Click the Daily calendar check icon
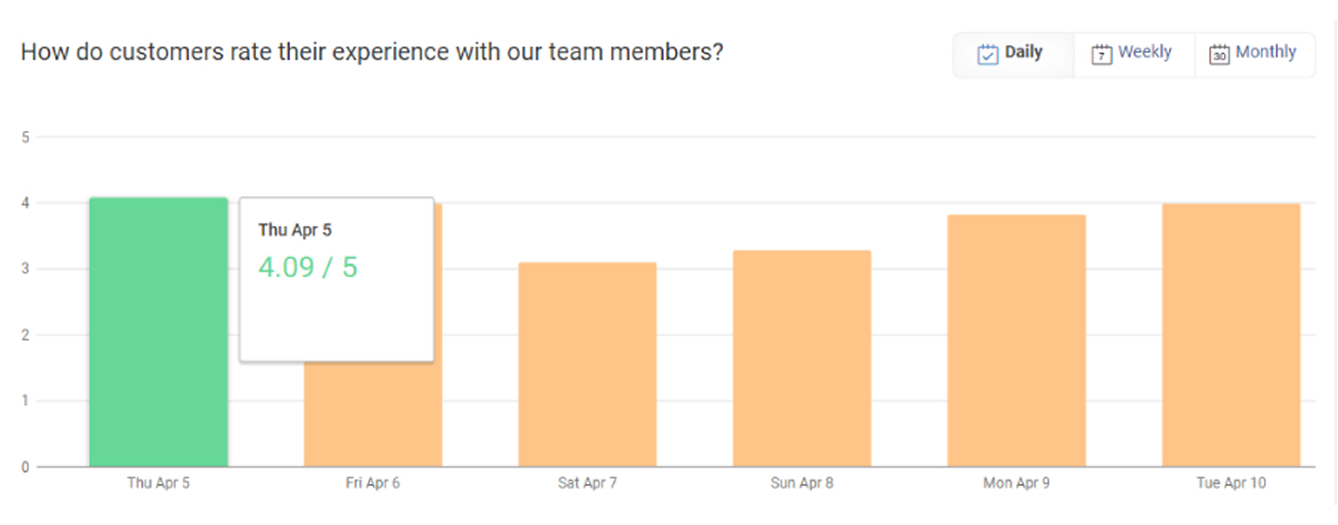Viewport: 1338px width, 525px height. [988, 54]
